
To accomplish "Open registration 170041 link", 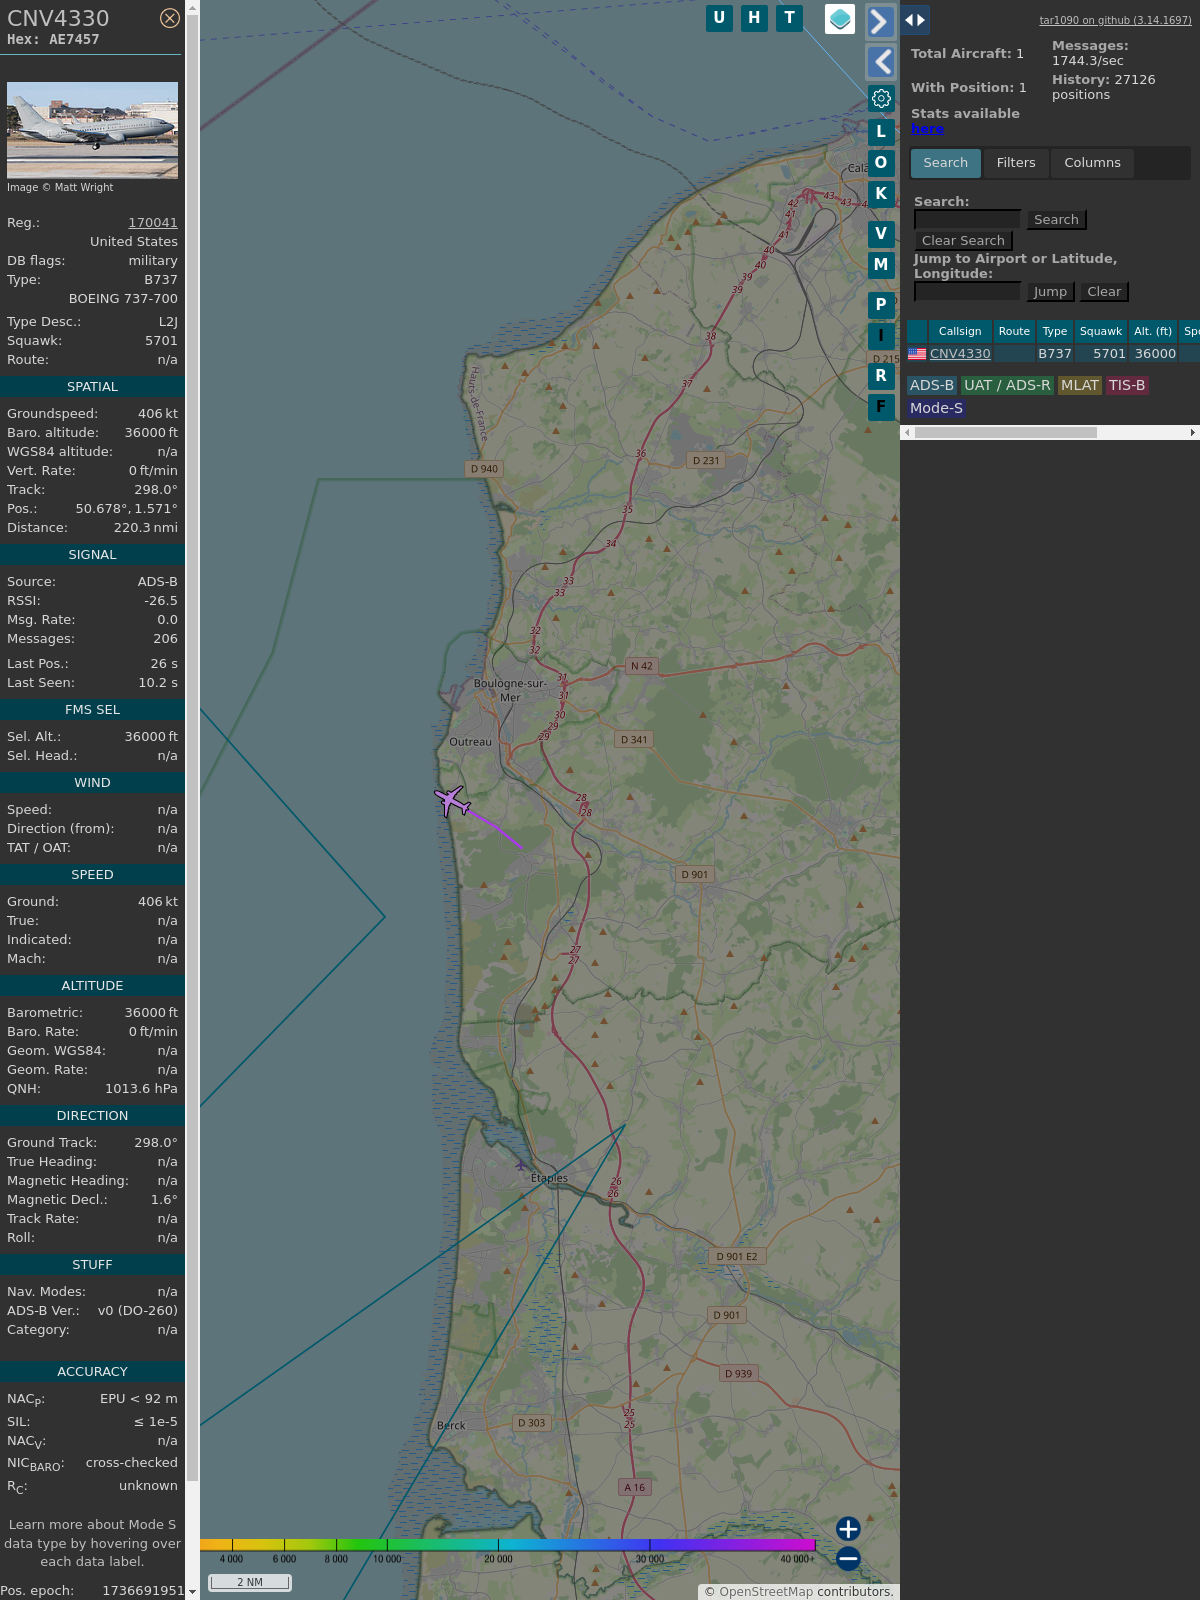I will (x=152, y=223).
